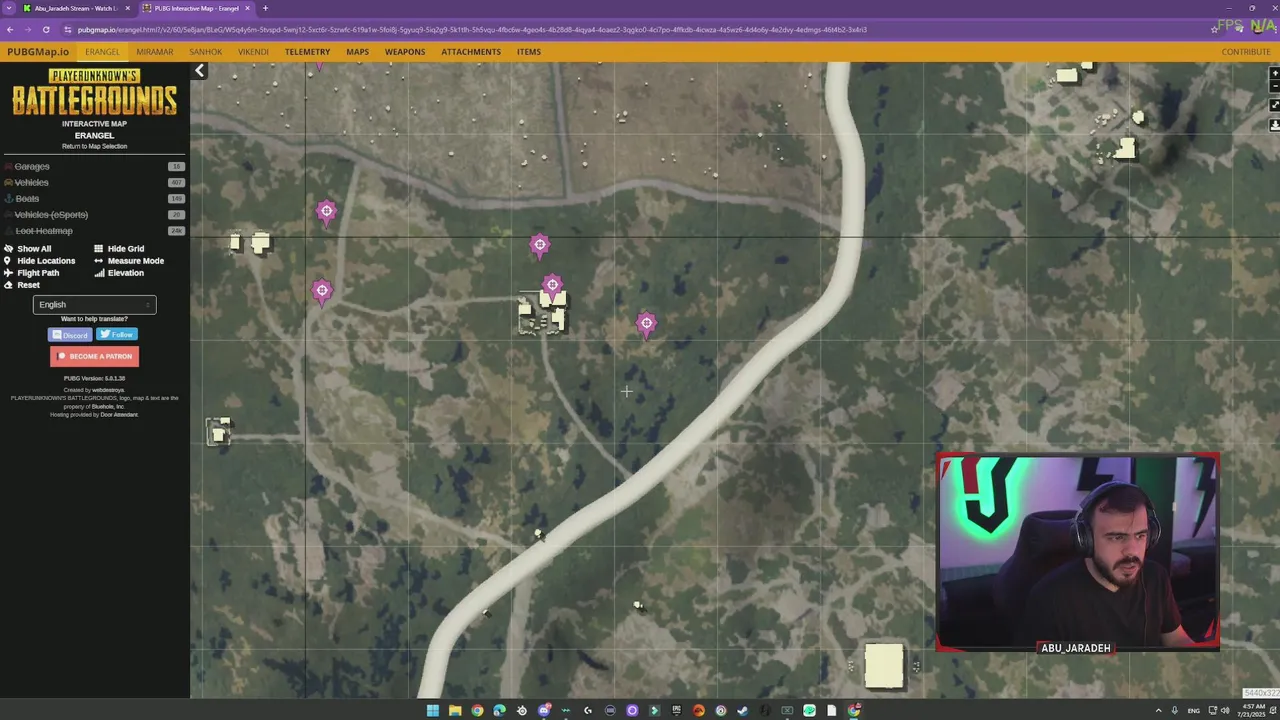Screen dimensions: 1280x720
Task: Open Google Chrome from the taskbar
Action: (x=477, y=711)
